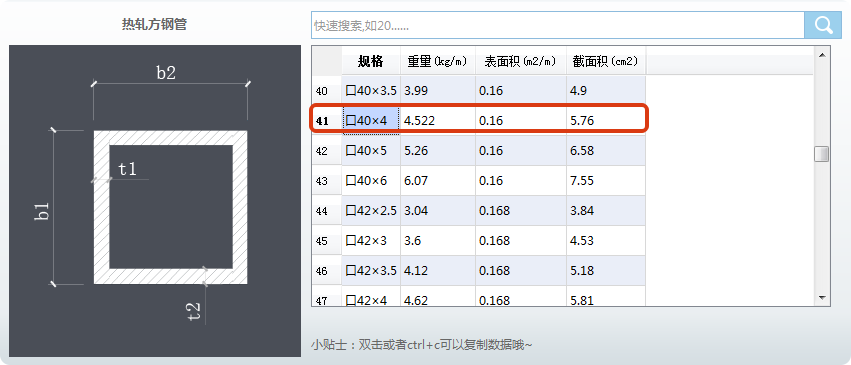Click row header number 46
The height and width of the screenshot is (365, 851).
[x=327, y=270]
